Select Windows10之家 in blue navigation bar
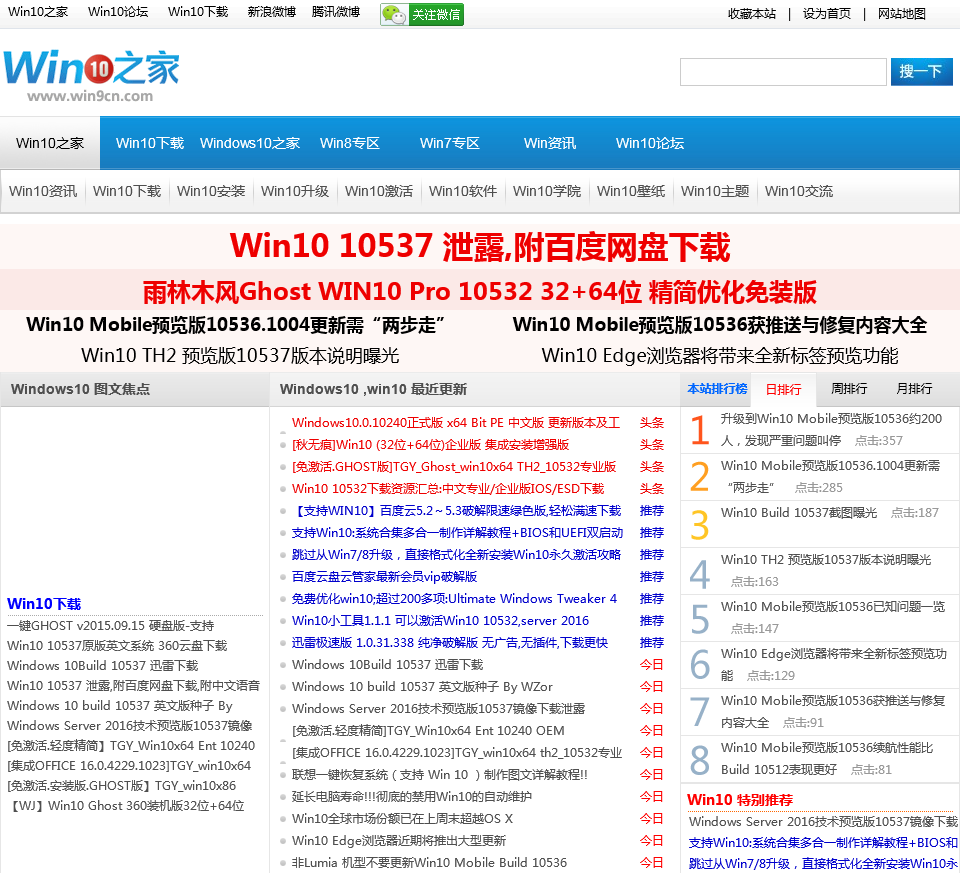Image resolution: width=960 pixels, height=873 pixels. tap(250, 143)
